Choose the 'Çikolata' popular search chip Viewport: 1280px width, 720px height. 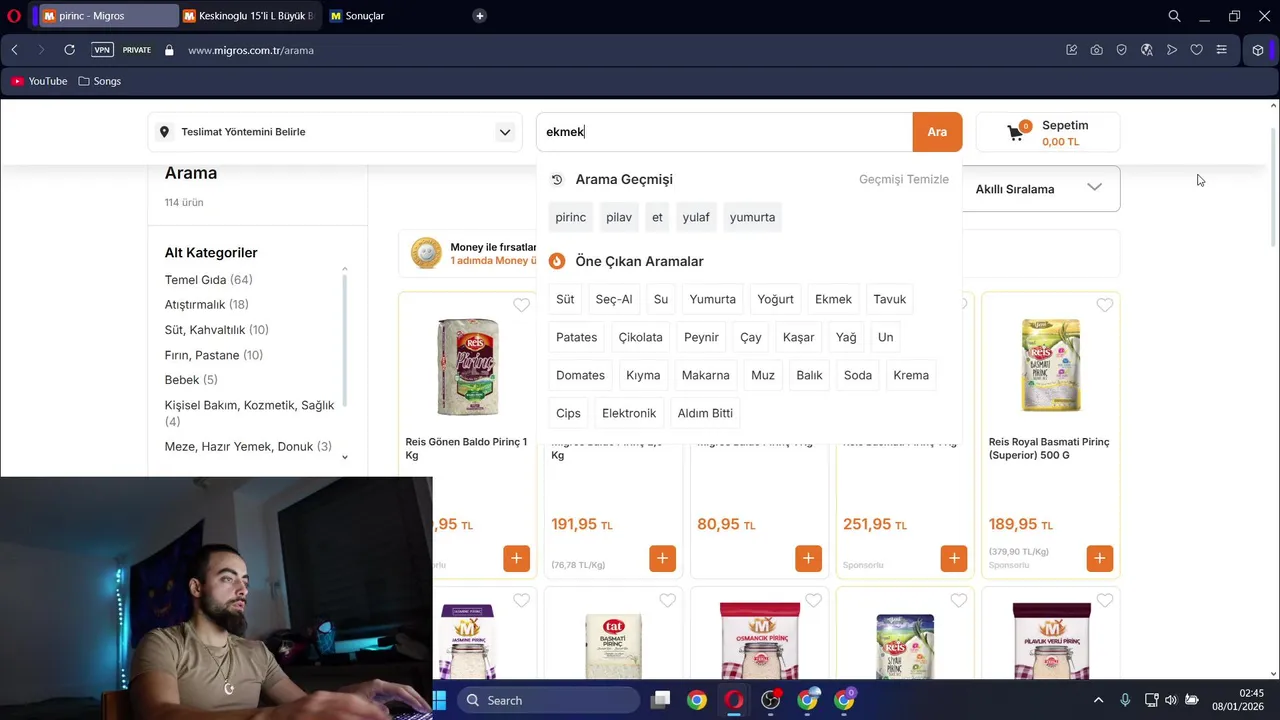pyautogui.click(x=640, y=337)
